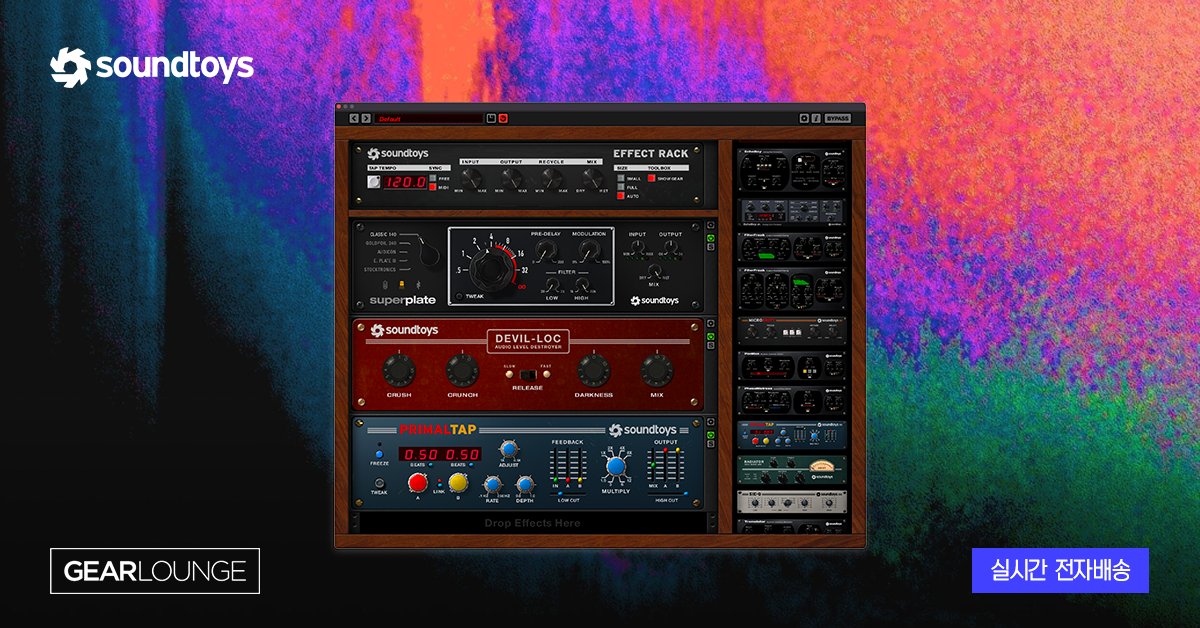Click the Tap Tempo pad on Effect Rack
1200x628 pixels.
click(373, 180)
